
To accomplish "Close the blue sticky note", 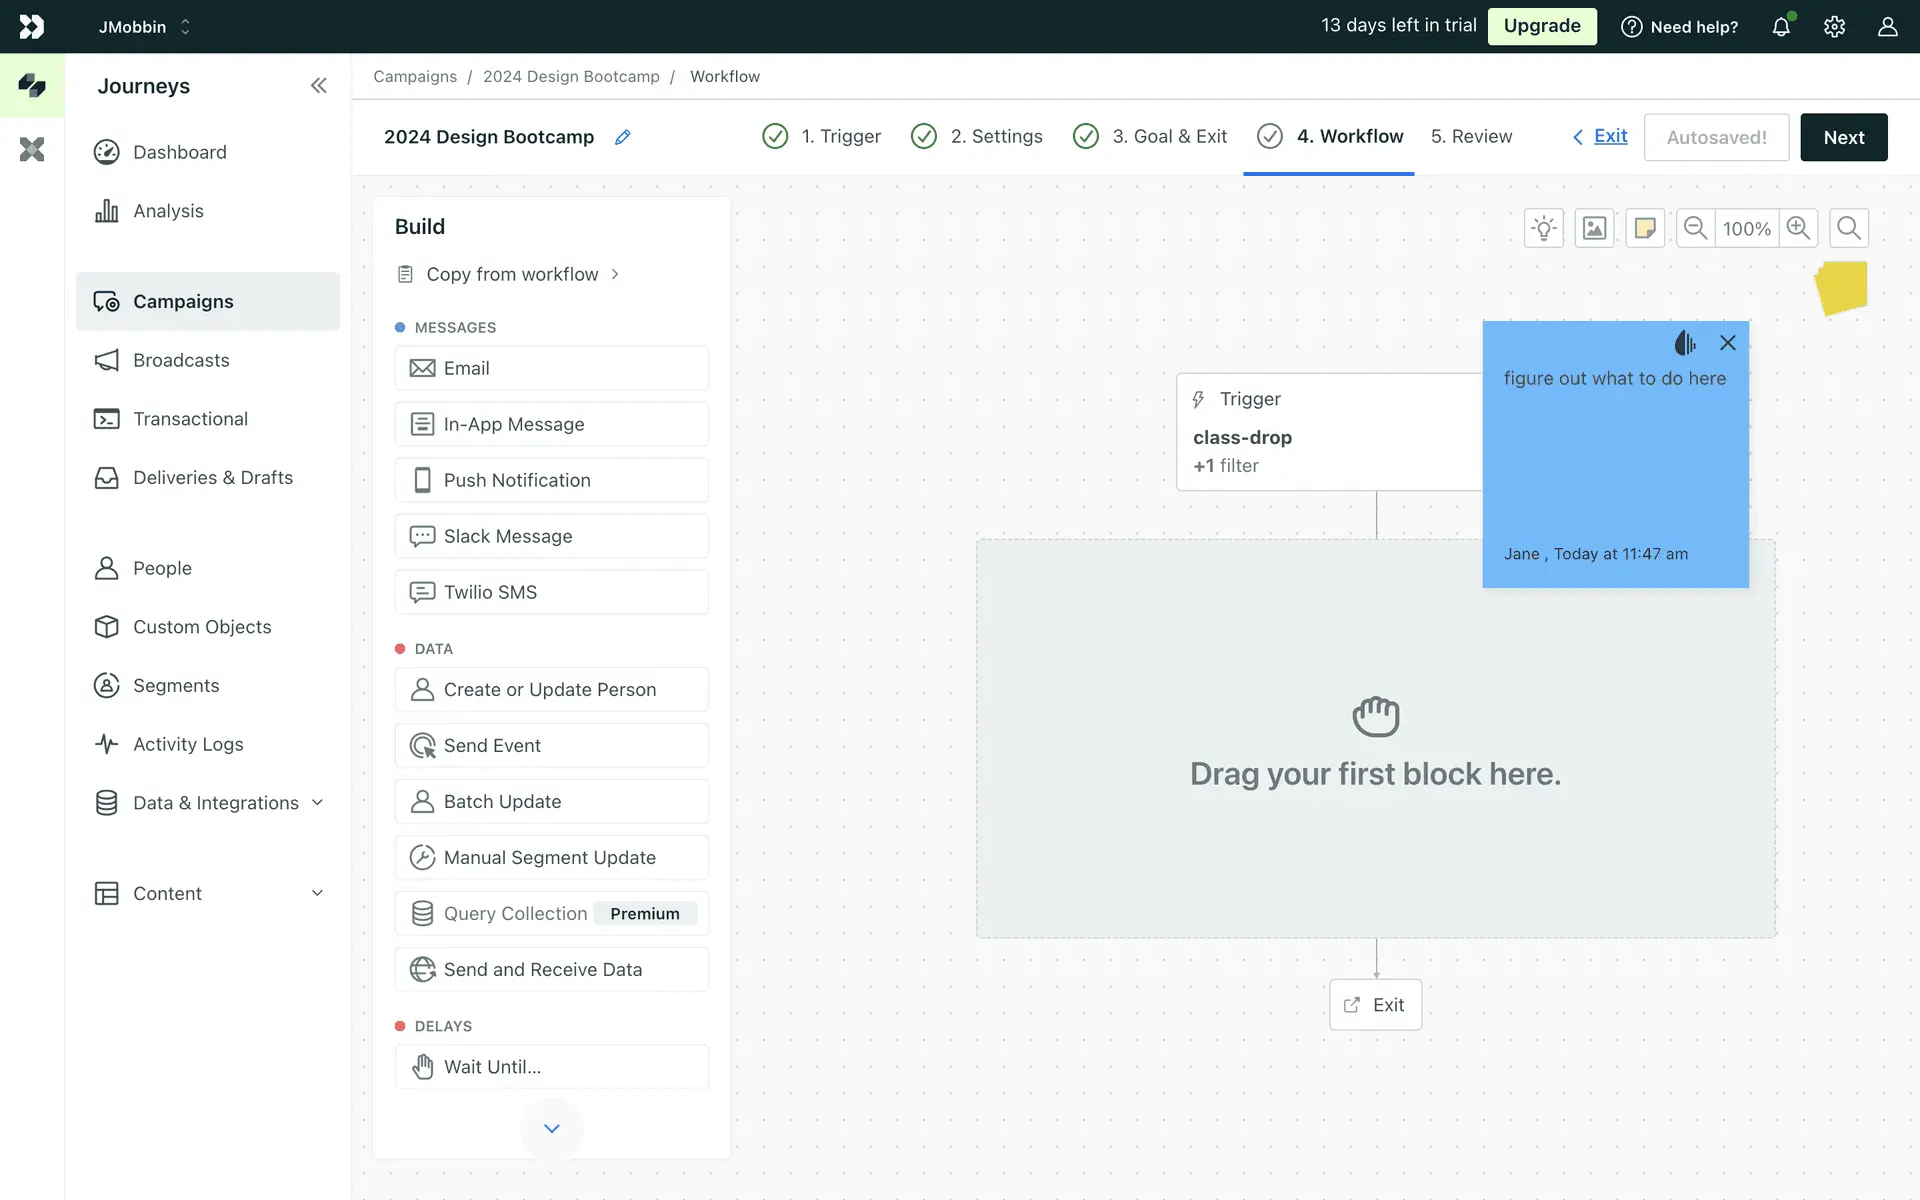I will (x=1727, y=343).
